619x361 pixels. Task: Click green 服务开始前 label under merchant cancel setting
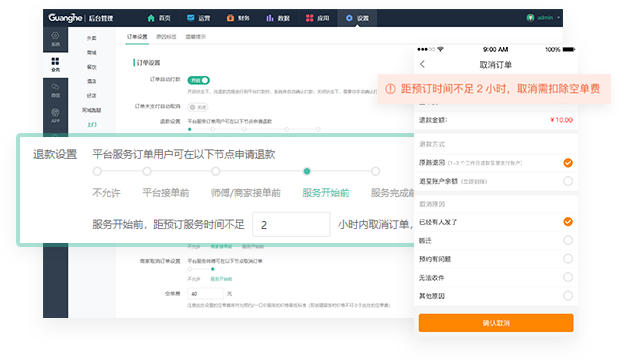(221, 279)
